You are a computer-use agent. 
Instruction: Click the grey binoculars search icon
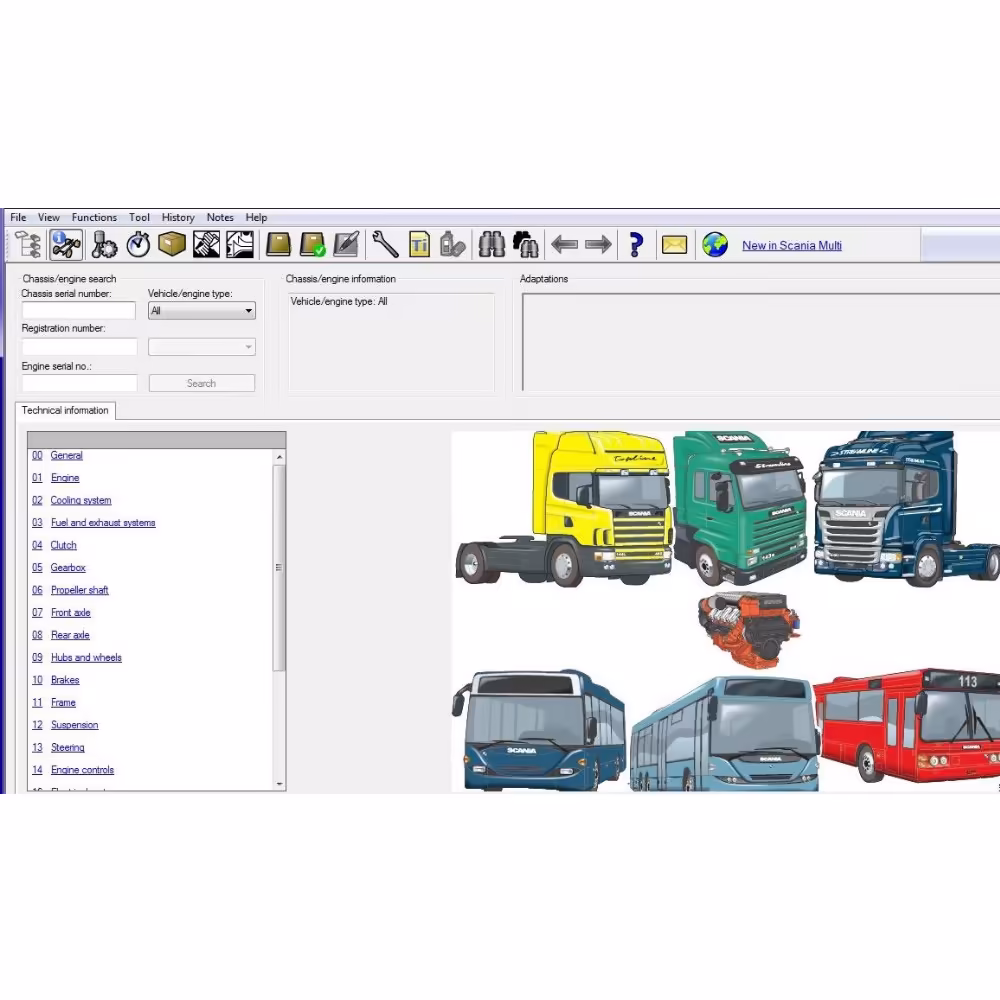[x=492, y=245]
